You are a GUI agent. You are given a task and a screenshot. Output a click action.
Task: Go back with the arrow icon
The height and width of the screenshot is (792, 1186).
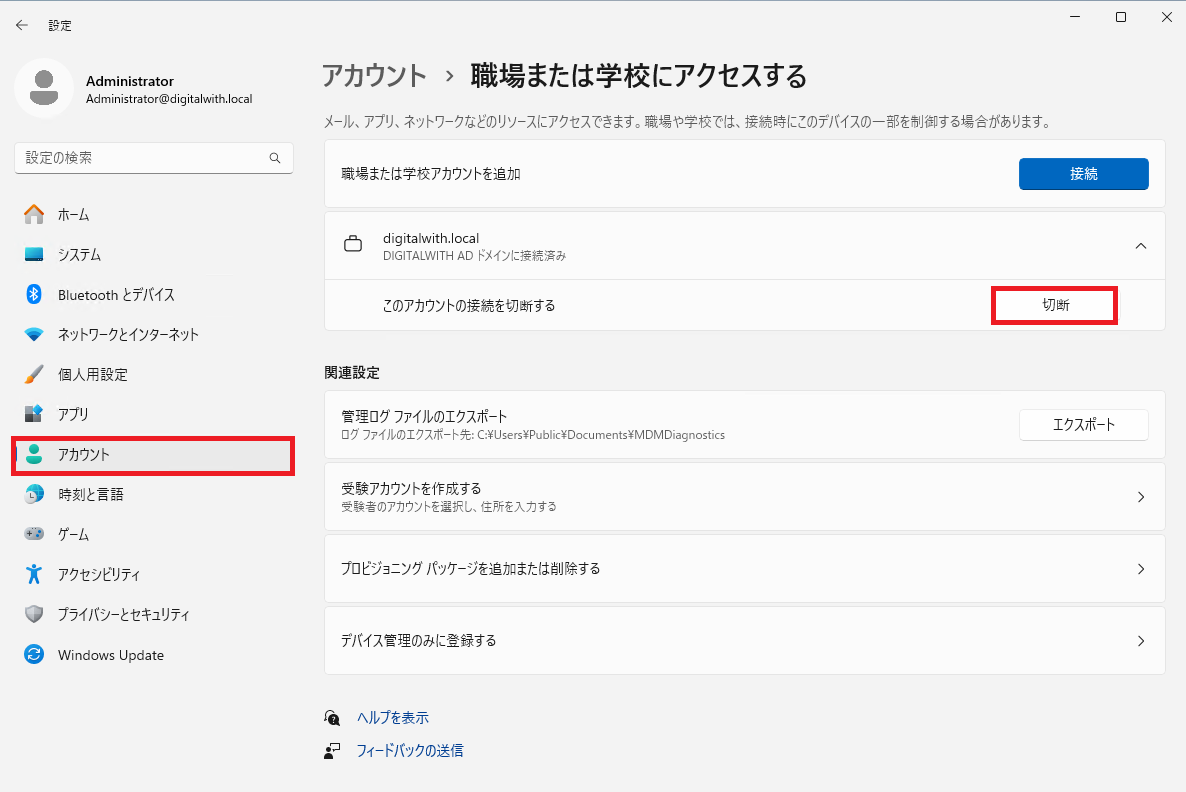click(x=22, y=25)
